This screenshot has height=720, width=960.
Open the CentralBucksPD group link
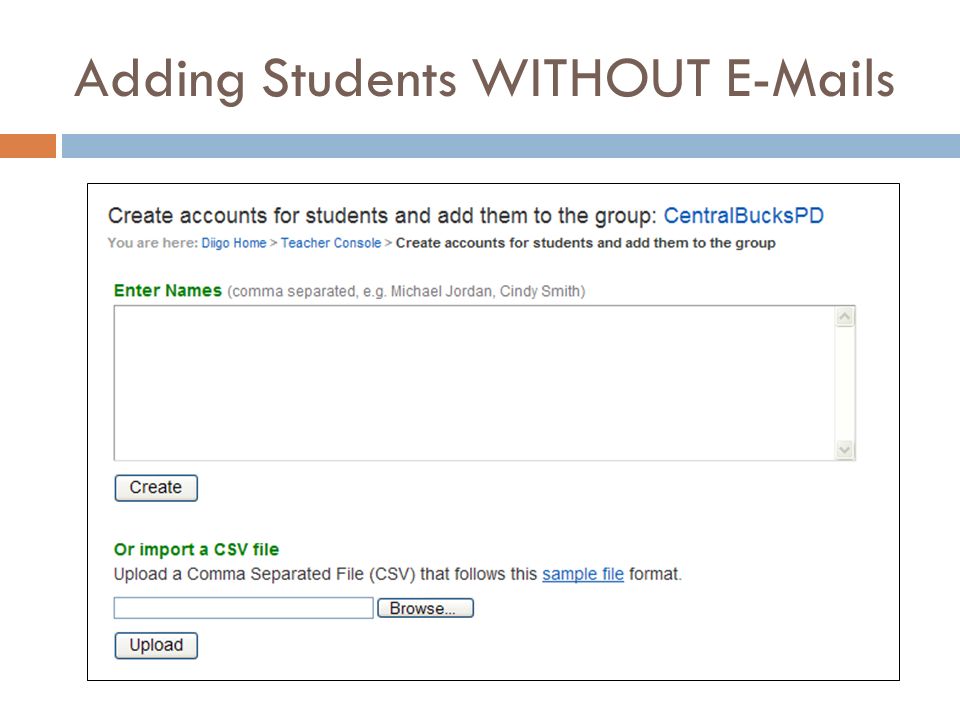(x=743, y=216)
